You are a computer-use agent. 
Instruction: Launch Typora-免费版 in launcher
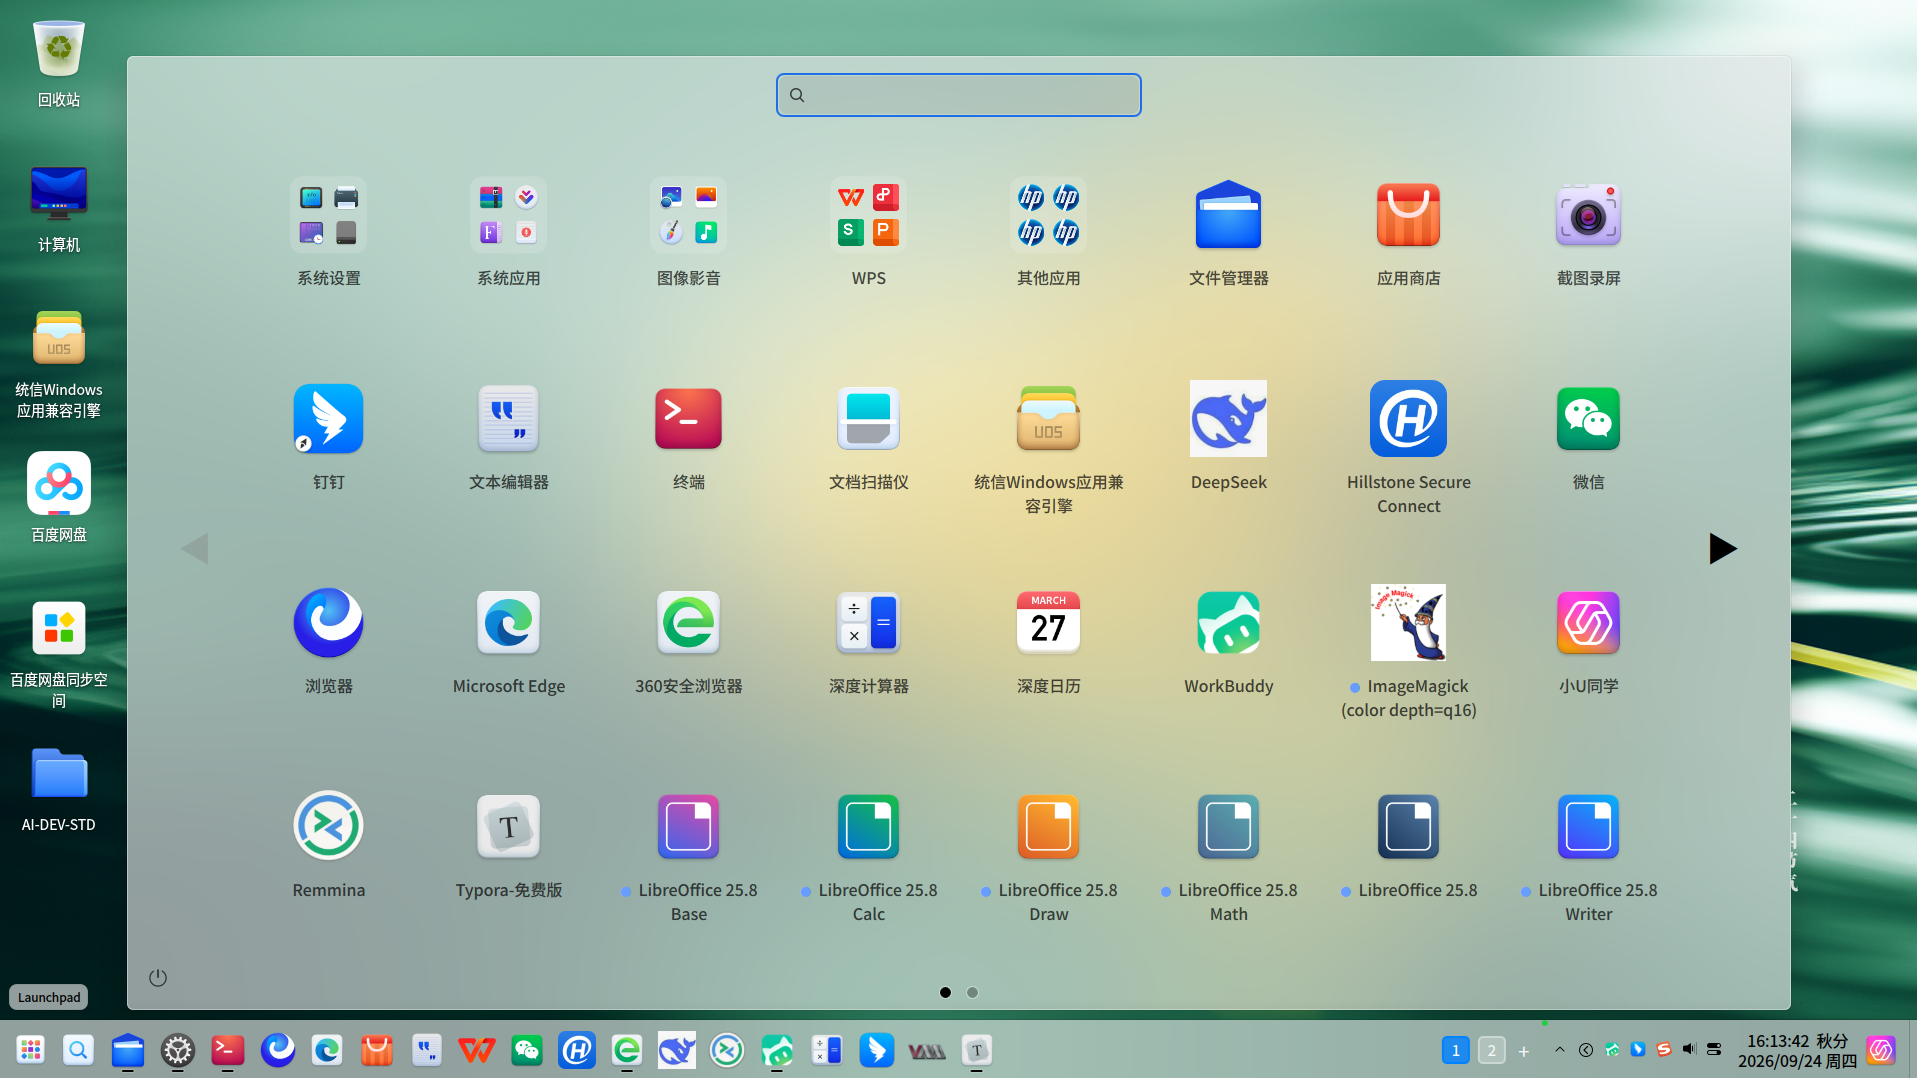click(x=508, y=826)
